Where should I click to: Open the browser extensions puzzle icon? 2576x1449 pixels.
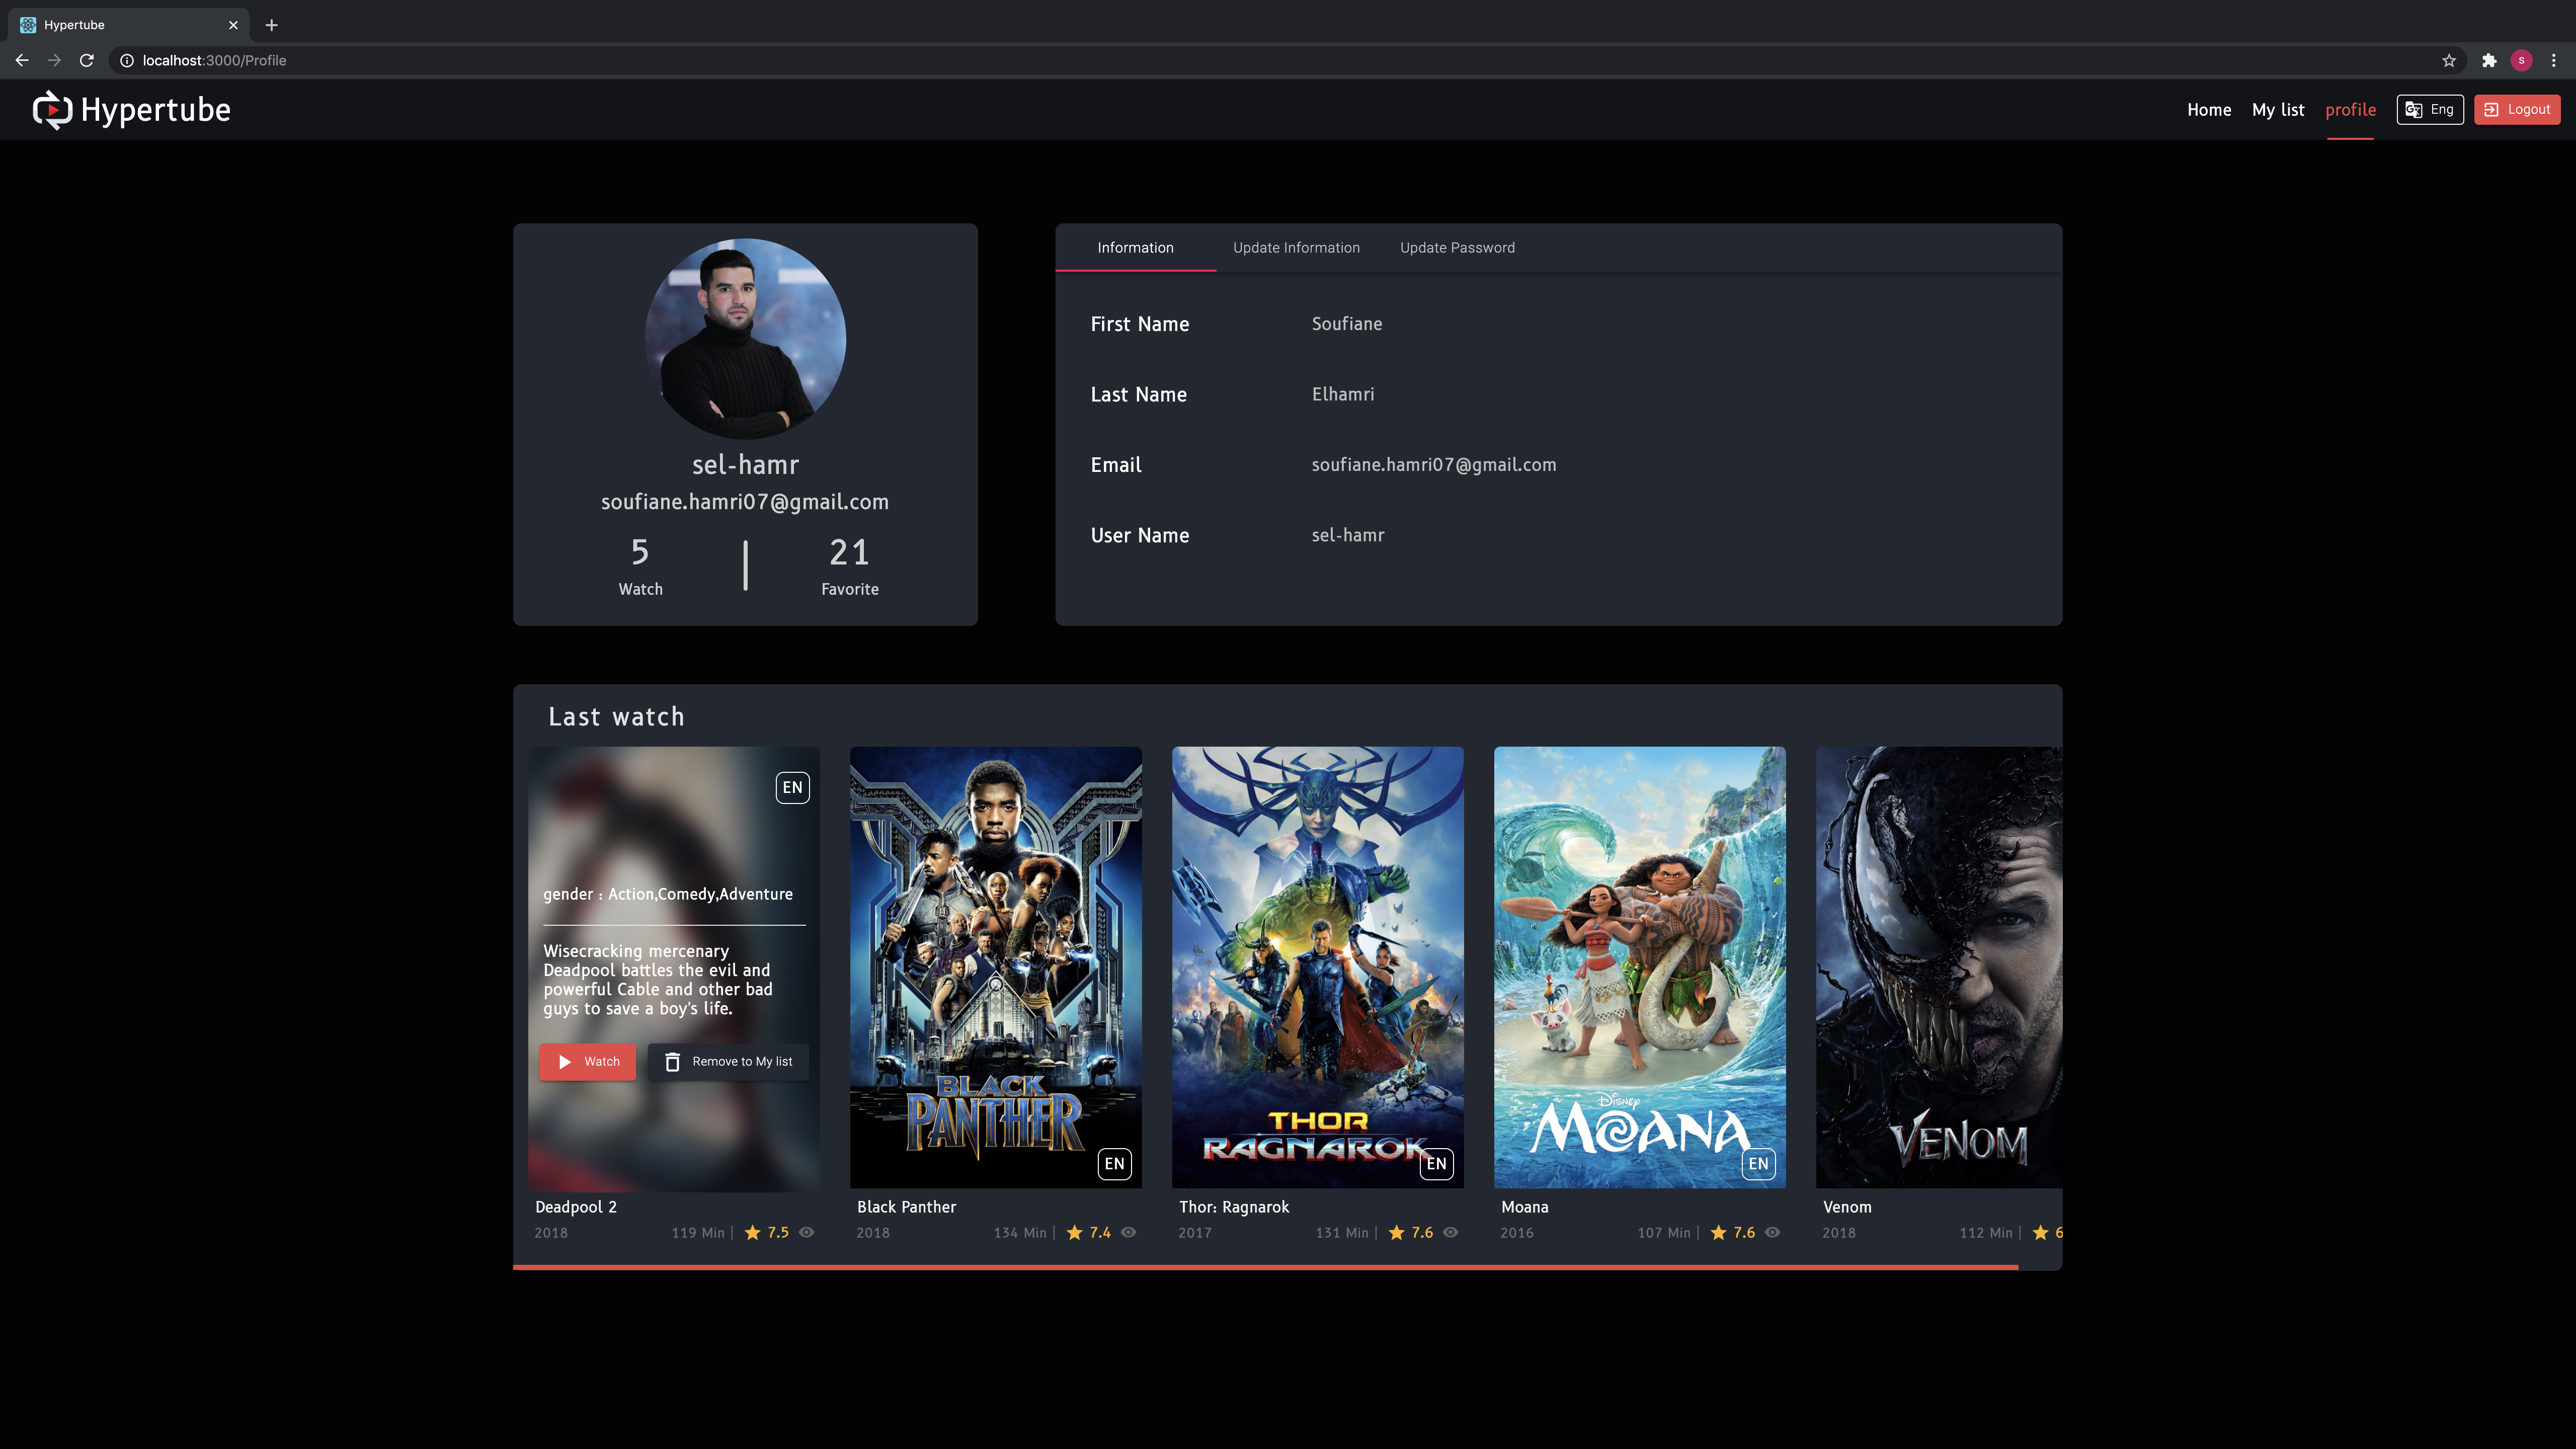pos(2489,61)
